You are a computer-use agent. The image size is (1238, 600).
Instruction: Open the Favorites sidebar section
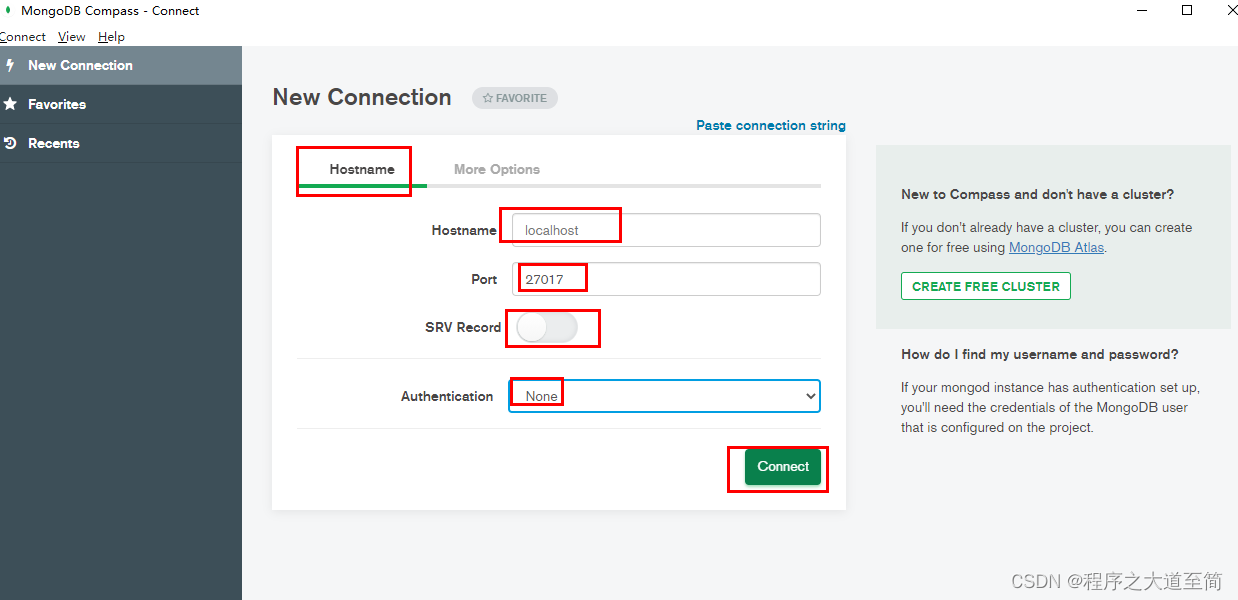point(121,104)
